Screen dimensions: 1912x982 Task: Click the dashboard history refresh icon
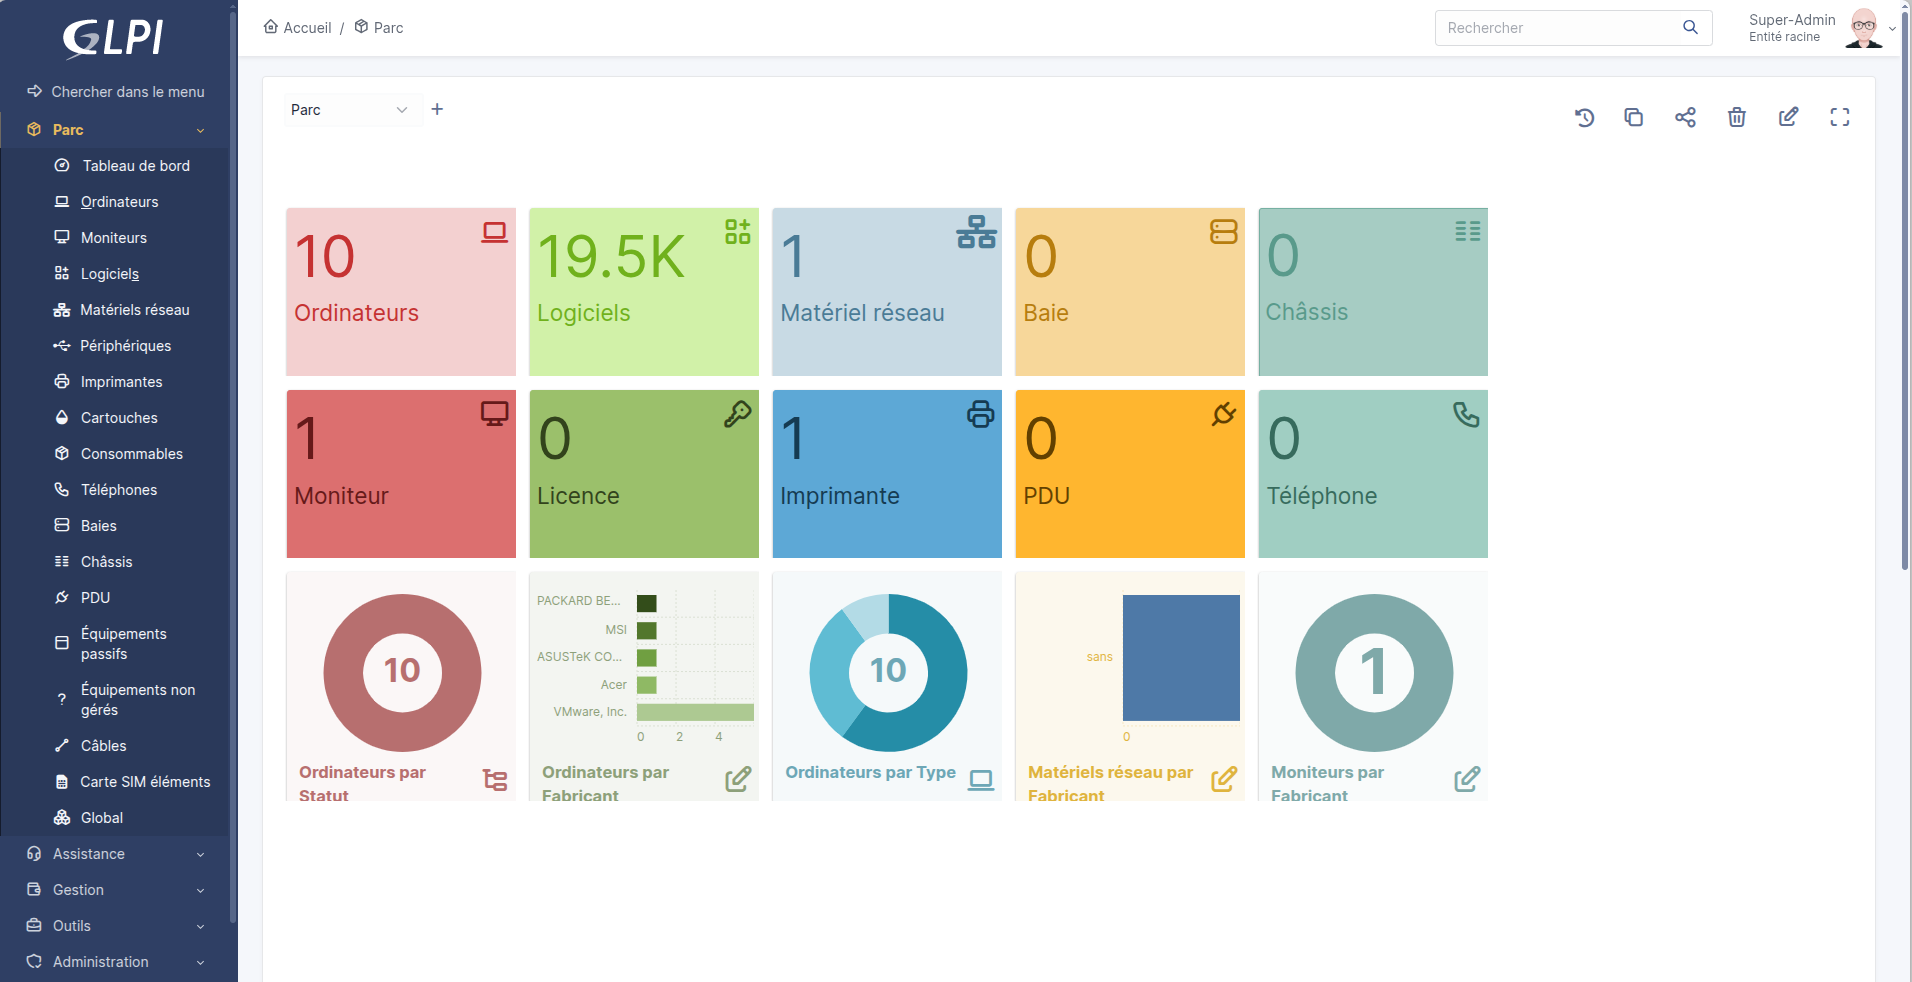click(x=1584, y=118)
